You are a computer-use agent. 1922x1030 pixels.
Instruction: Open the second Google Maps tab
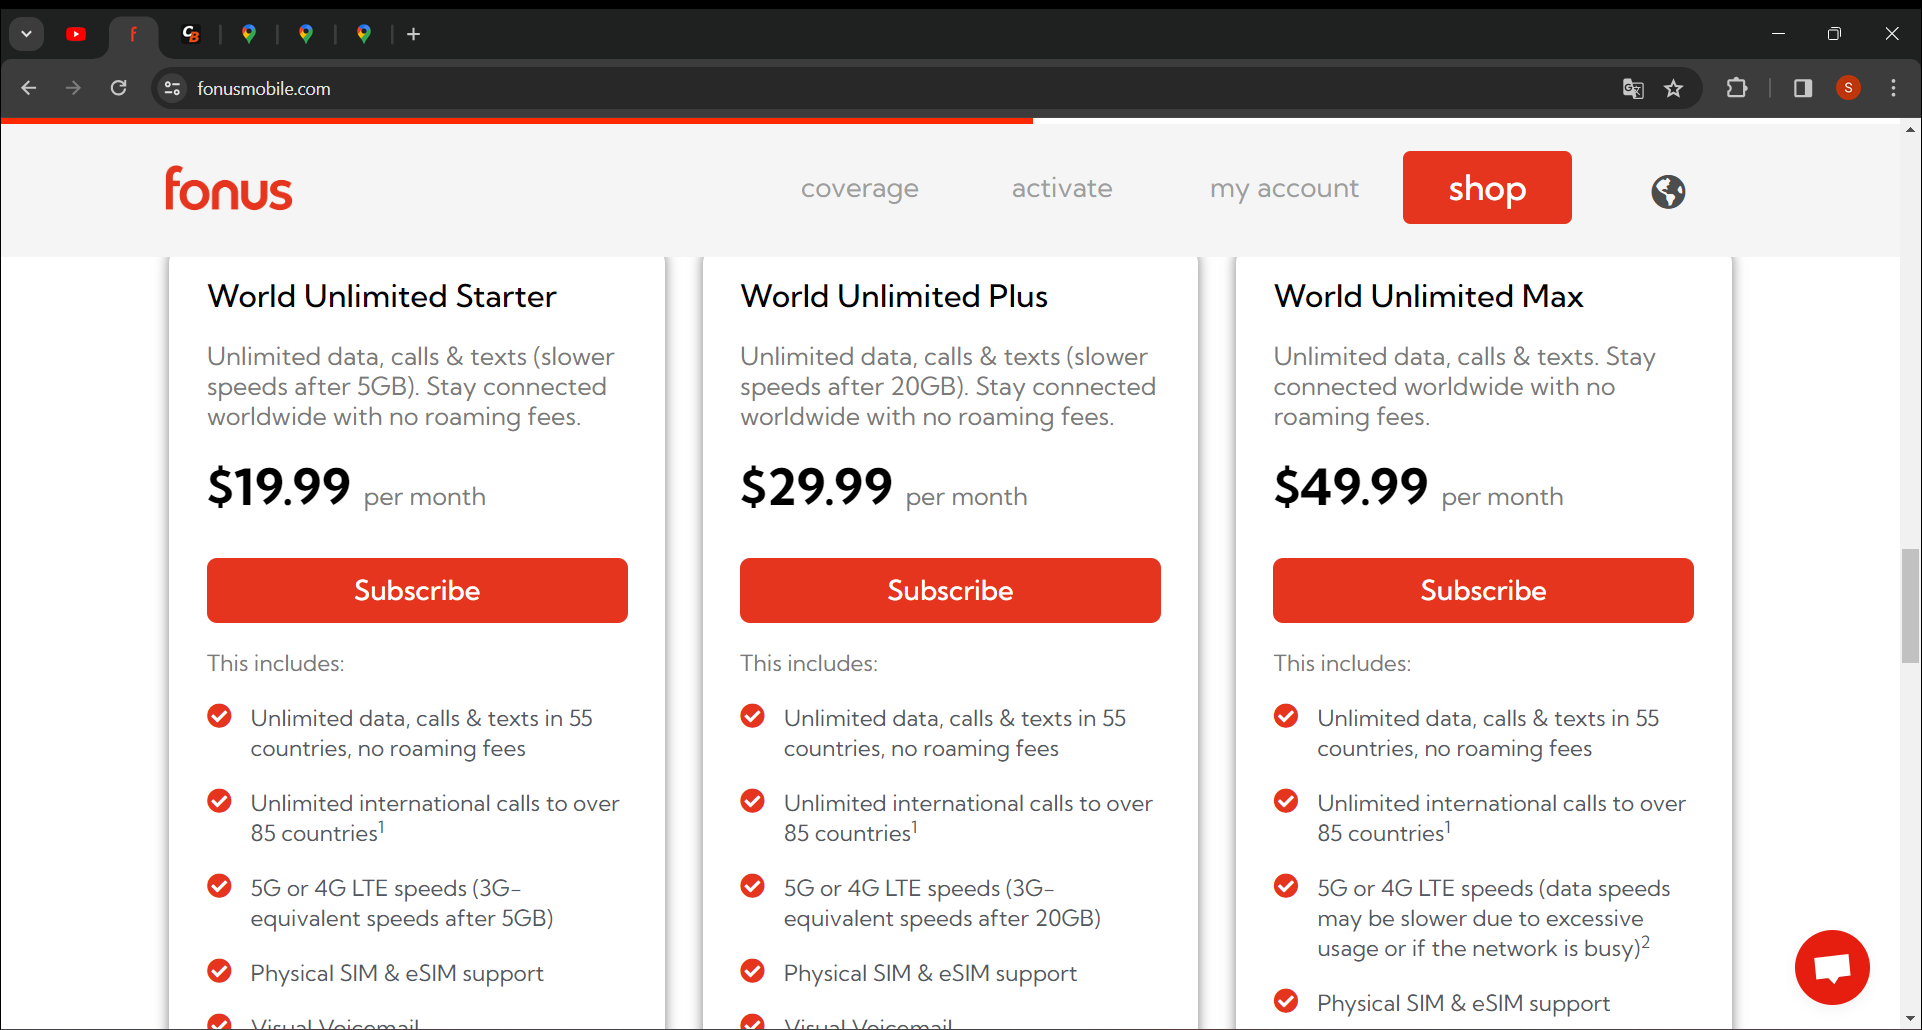pos(306,34)
